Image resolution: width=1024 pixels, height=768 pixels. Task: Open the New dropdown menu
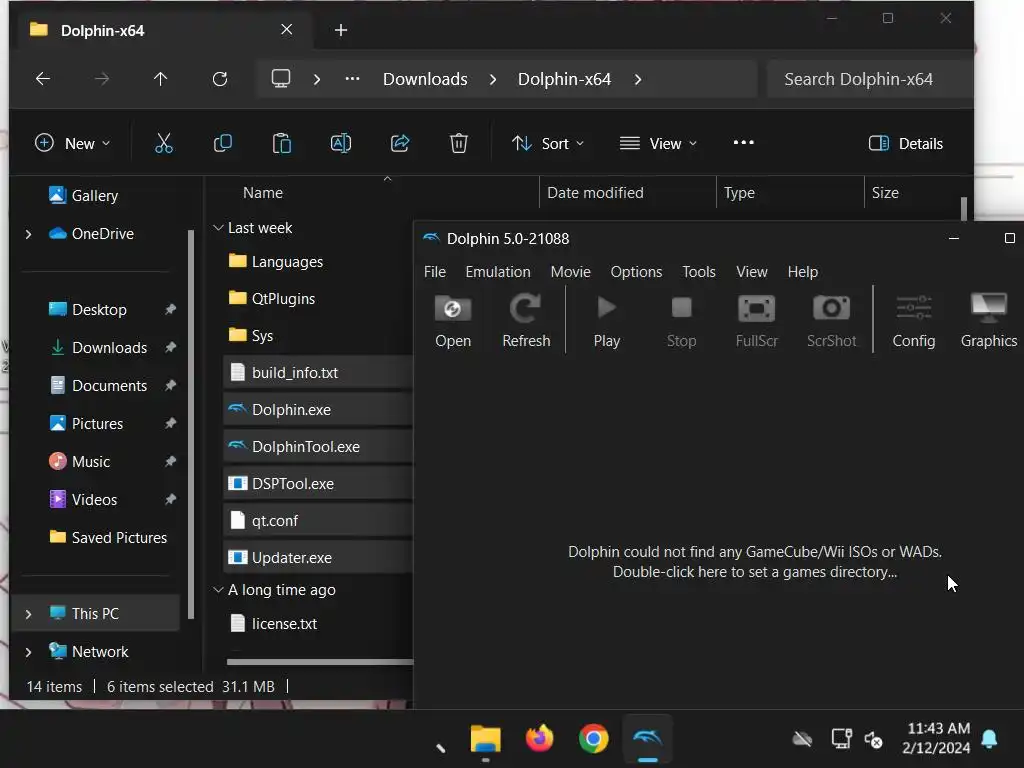(72, 143)
